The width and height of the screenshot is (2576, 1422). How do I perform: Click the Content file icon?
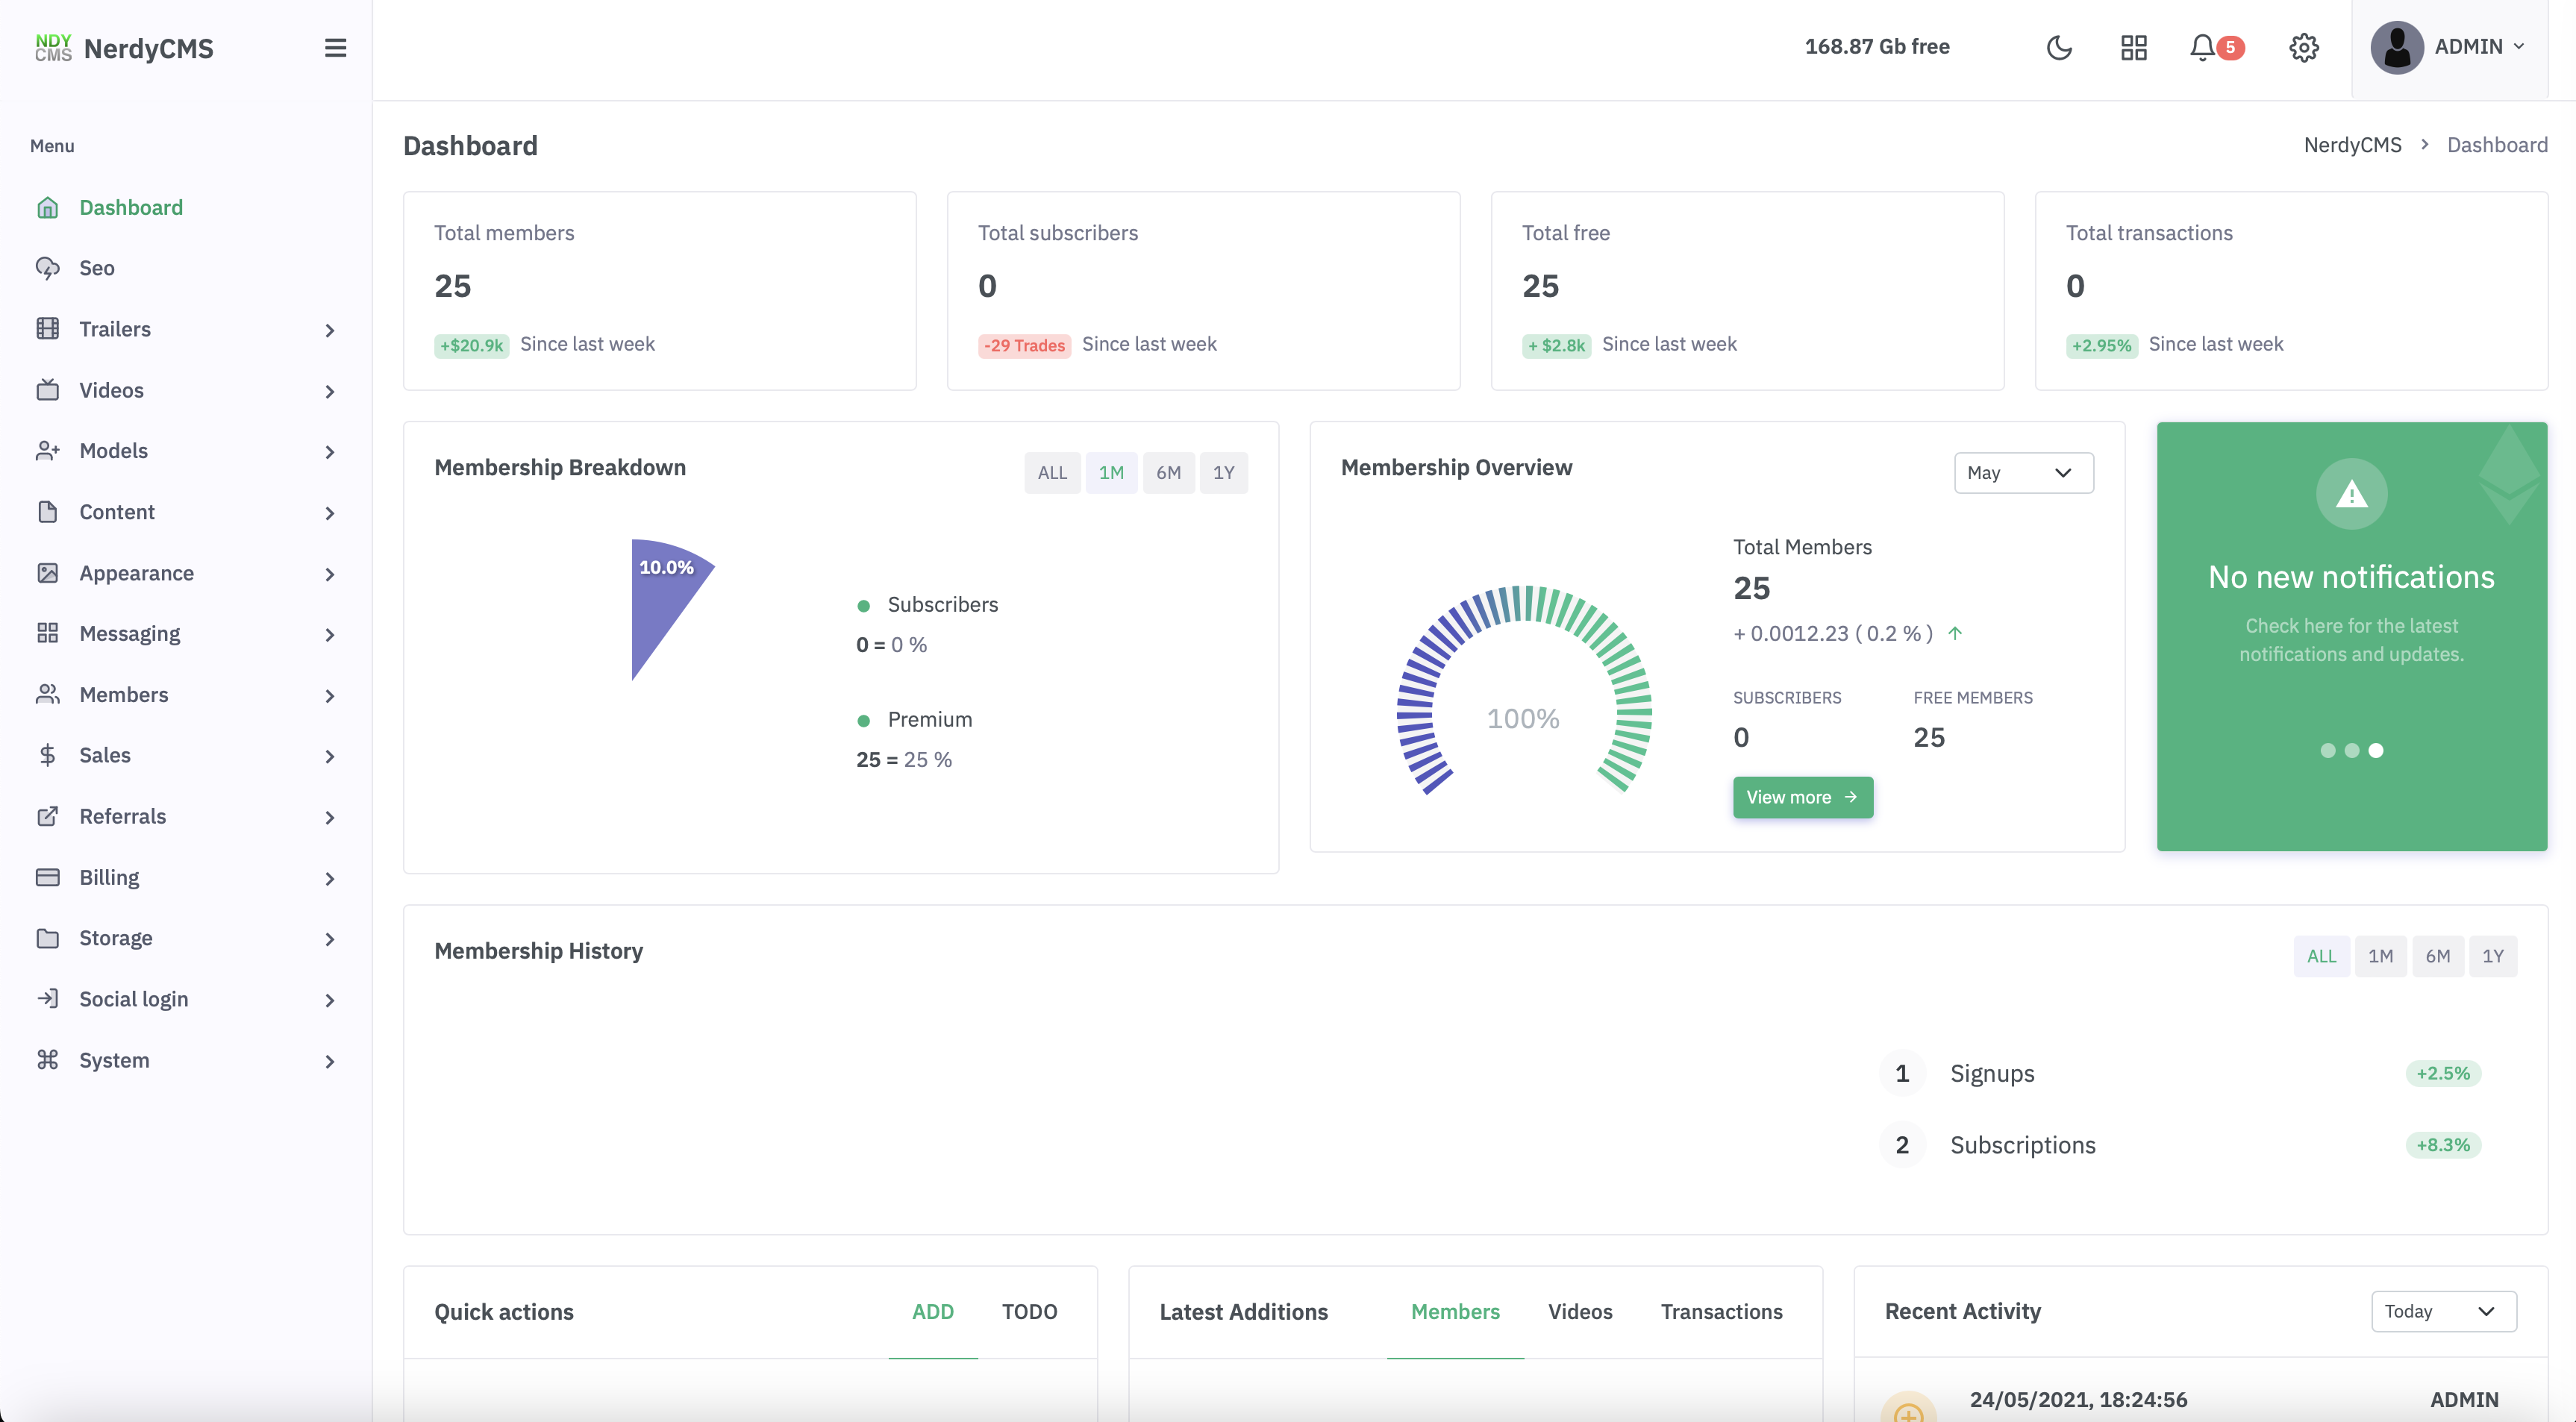[x=47, y=512]
